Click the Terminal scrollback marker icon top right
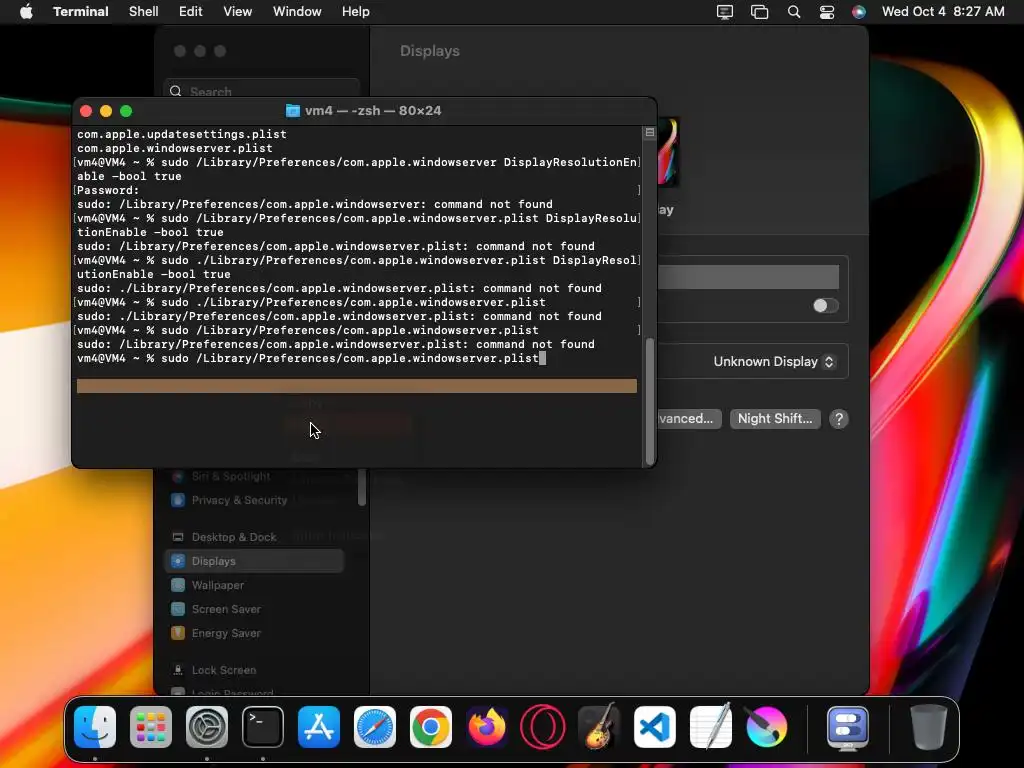This screenshot has height=768, width=1024. coord(649,133)
